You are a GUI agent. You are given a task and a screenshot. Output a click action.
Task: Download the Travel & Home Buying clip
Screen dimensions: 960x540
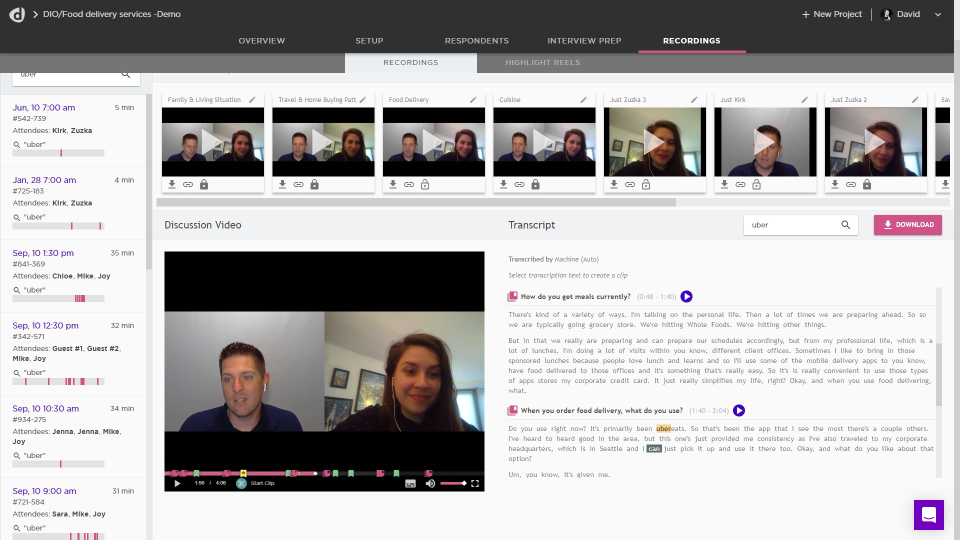[x=282, y=184]
